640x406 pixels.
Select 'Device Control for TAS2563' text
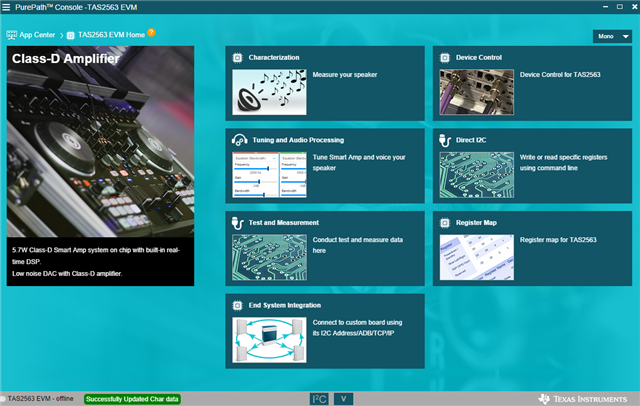(x=560, y=75)
